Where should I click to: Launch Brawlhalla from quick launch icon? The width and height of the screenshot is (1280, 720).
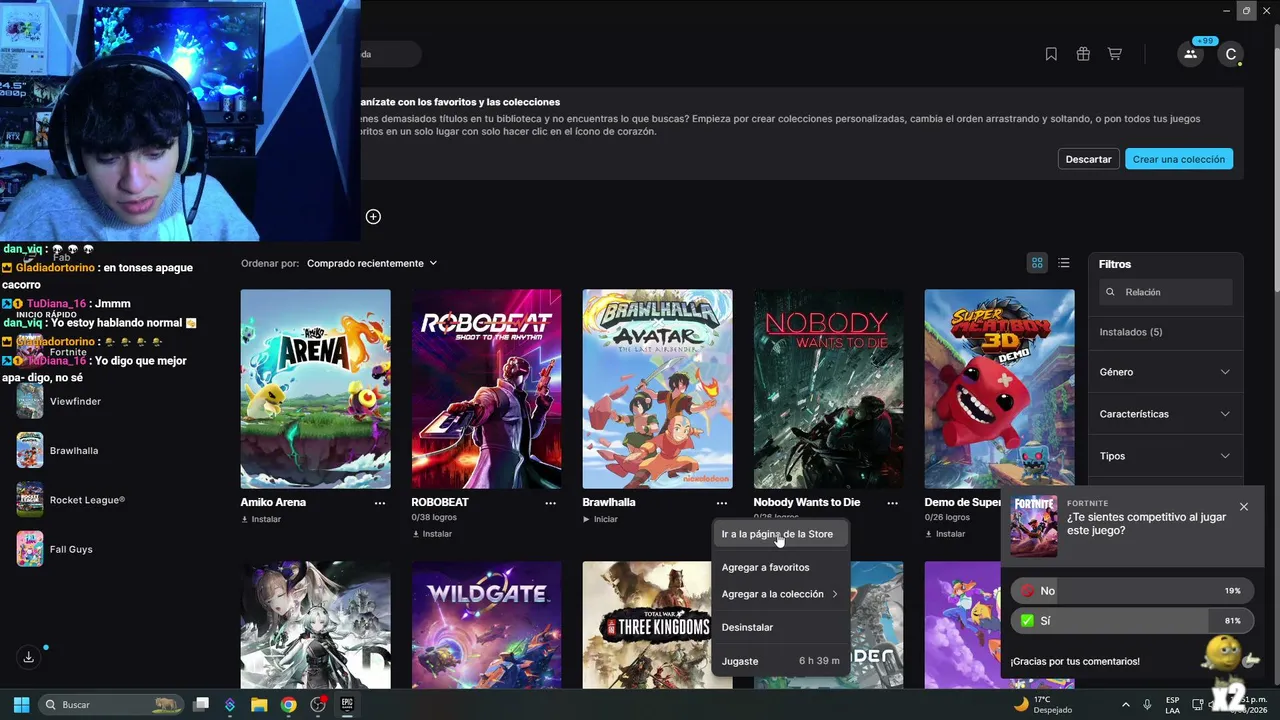click(x=30, y=450)
